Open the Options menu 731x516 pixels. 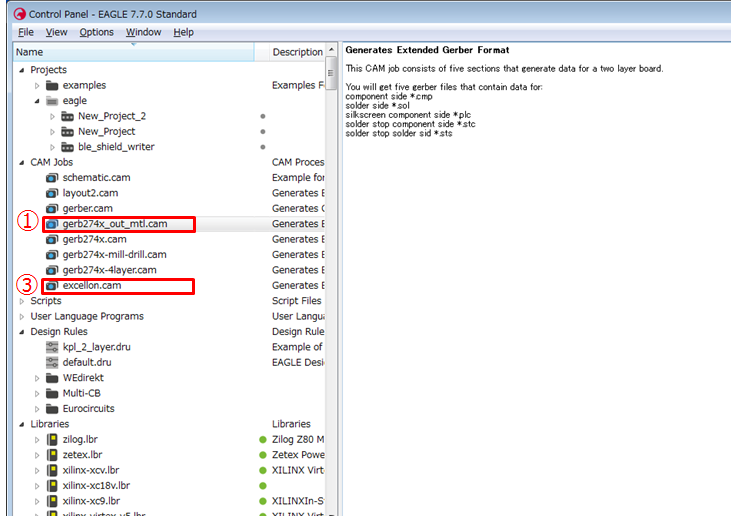point(97,32)
